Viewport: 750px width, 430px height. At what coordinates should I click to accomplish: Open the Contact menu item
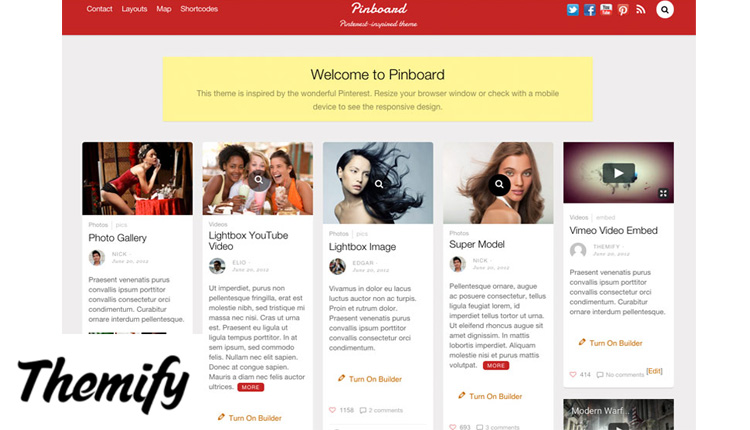pyautogui.click(x=99, y=9)
